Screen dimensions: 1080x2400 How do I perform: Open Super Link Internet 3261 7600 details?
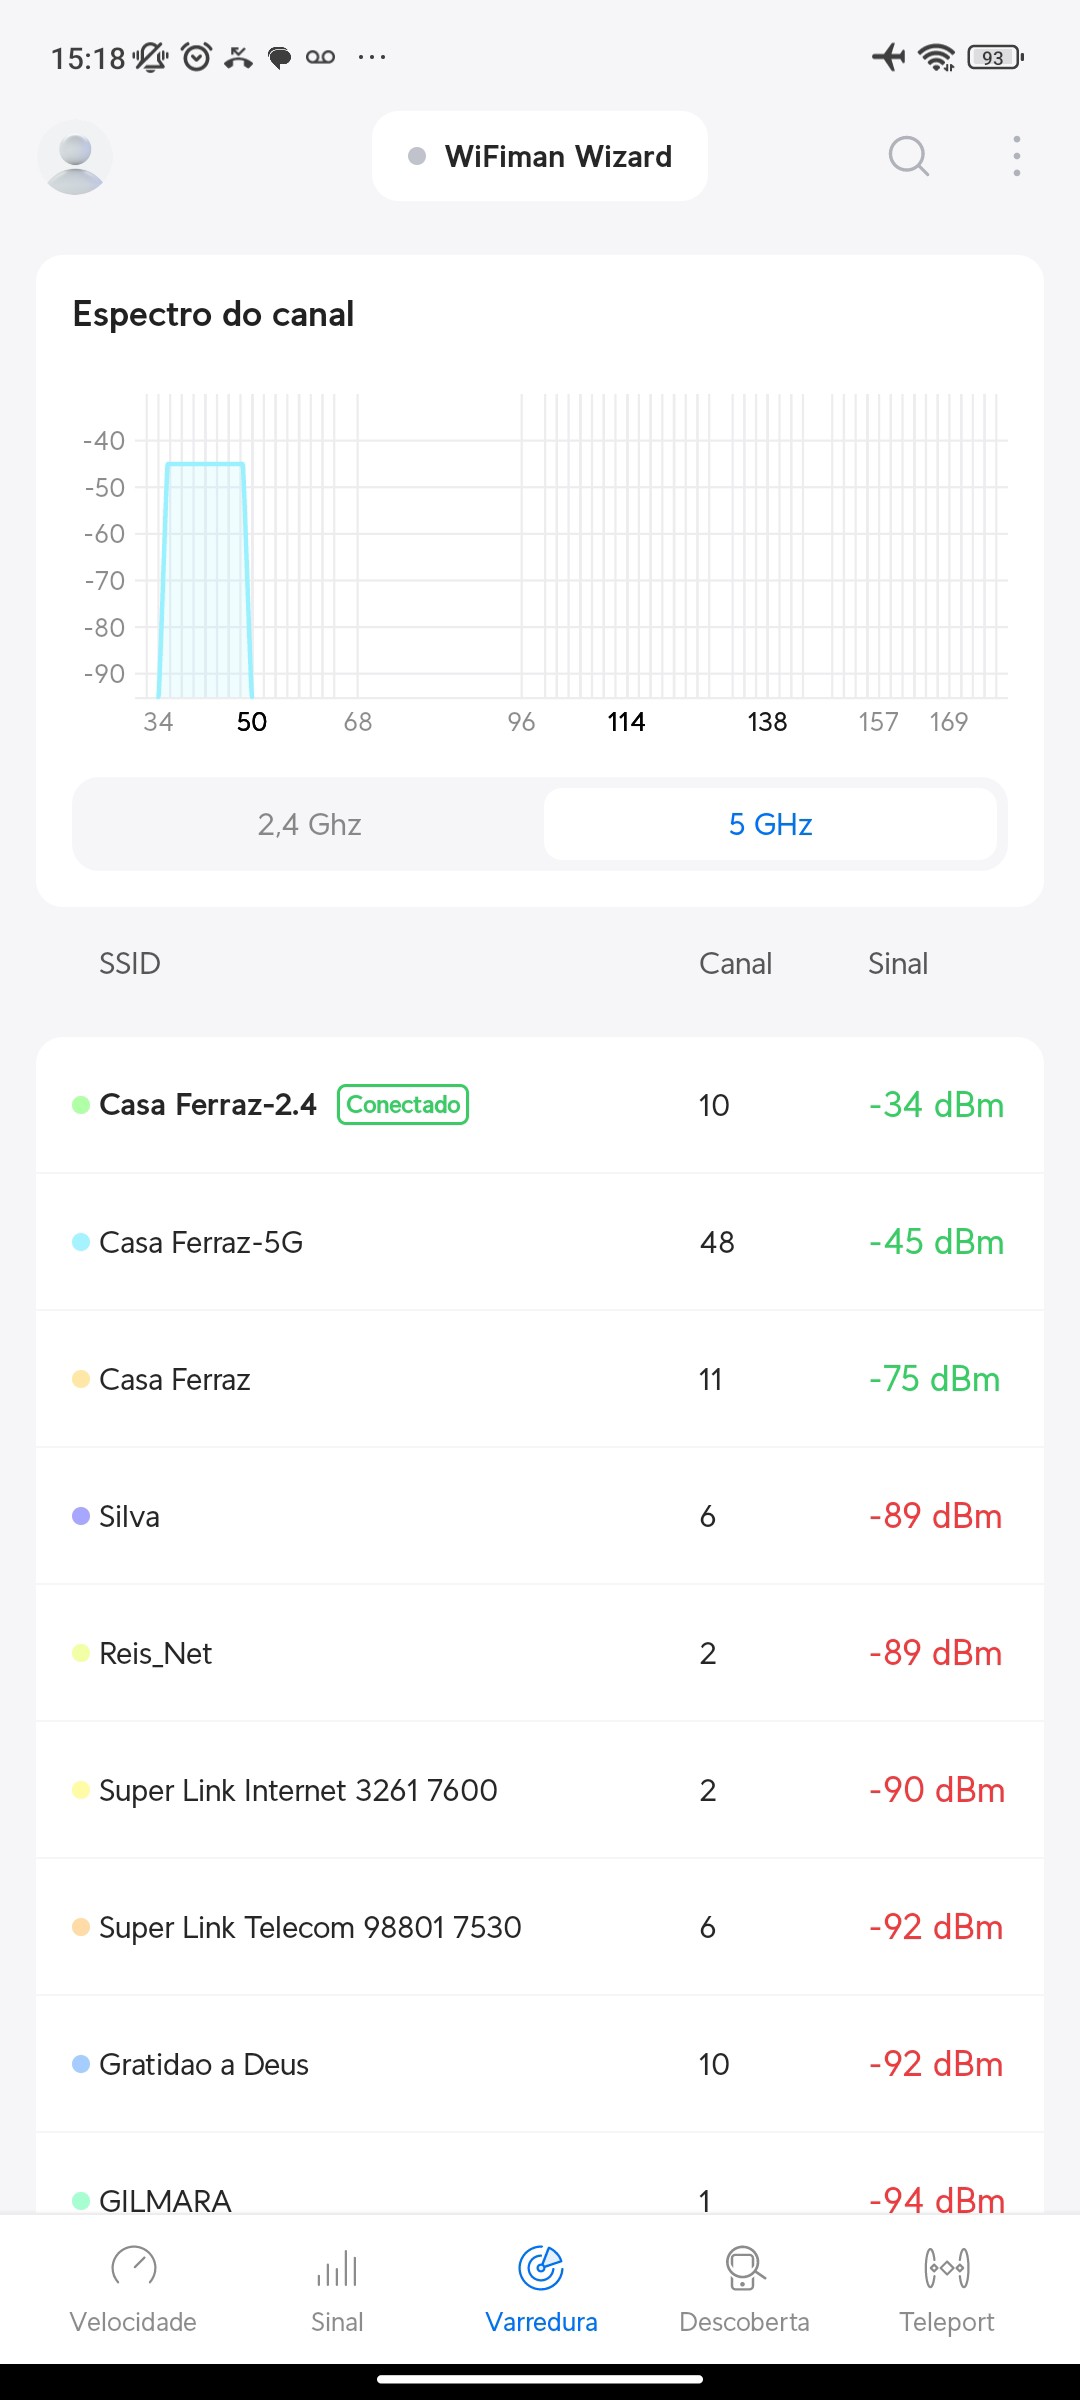(540, 1790)
